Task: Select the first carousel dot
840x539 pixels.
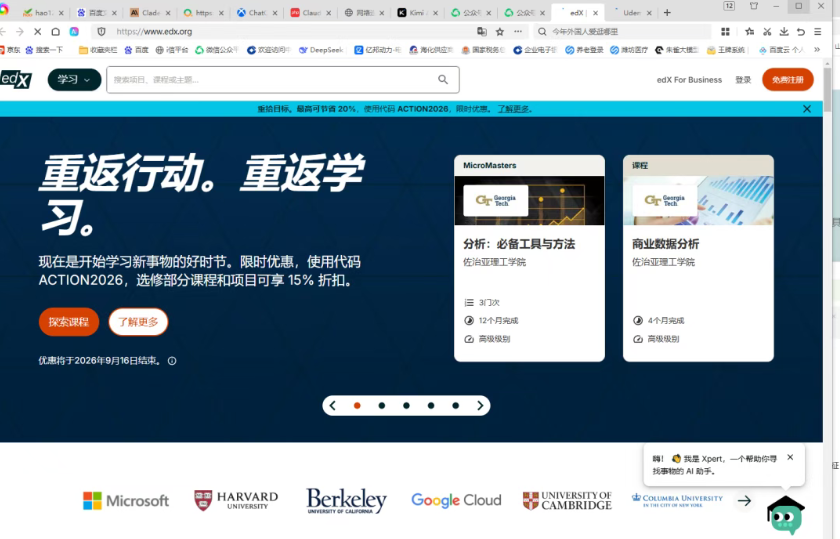Action: tap(357, 406)
